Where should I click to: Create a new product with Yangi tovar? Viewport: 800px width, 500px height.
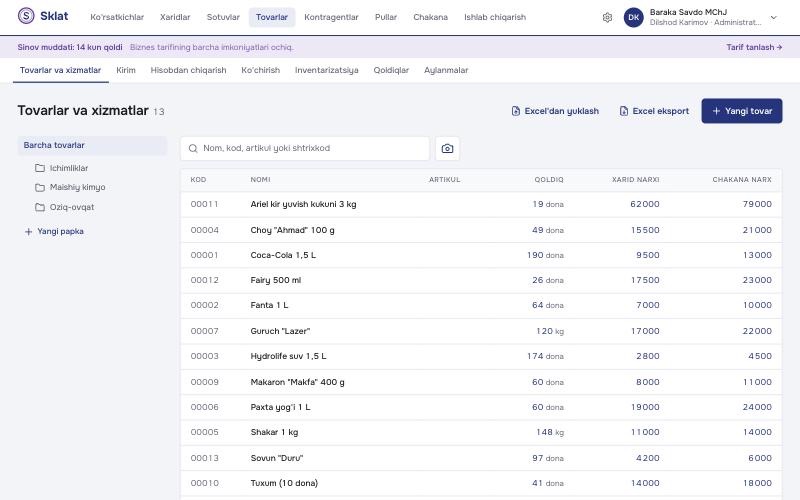(x=742, y=111)
